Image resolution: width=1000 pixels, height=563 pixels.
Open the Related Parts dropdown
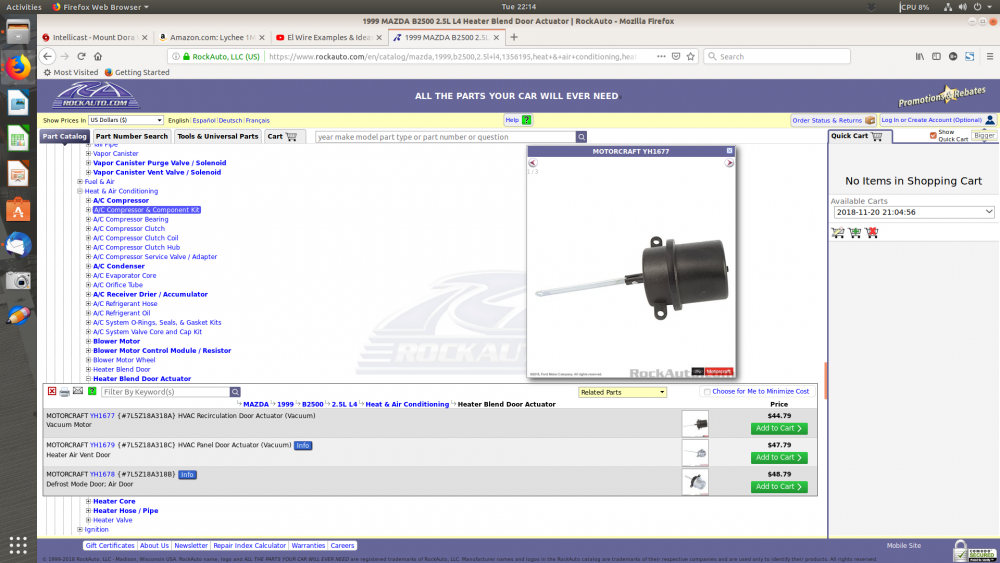point(622,392)
